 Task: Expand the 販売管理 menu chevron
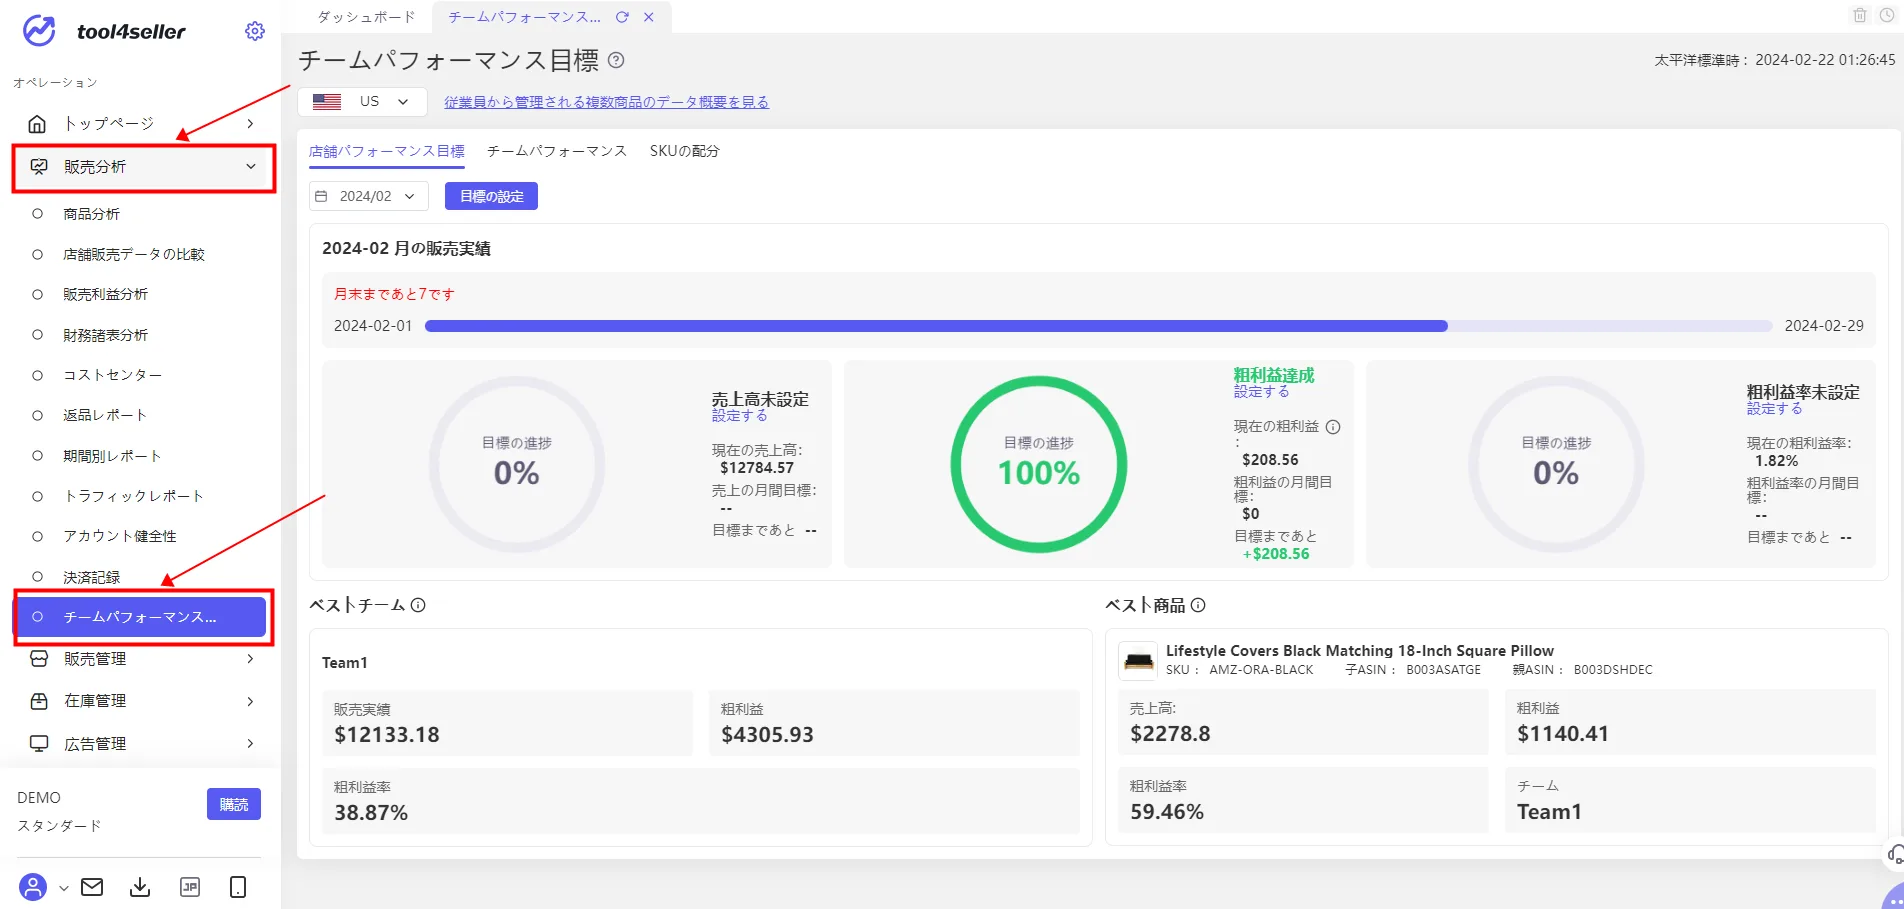(x=250, y=659)
